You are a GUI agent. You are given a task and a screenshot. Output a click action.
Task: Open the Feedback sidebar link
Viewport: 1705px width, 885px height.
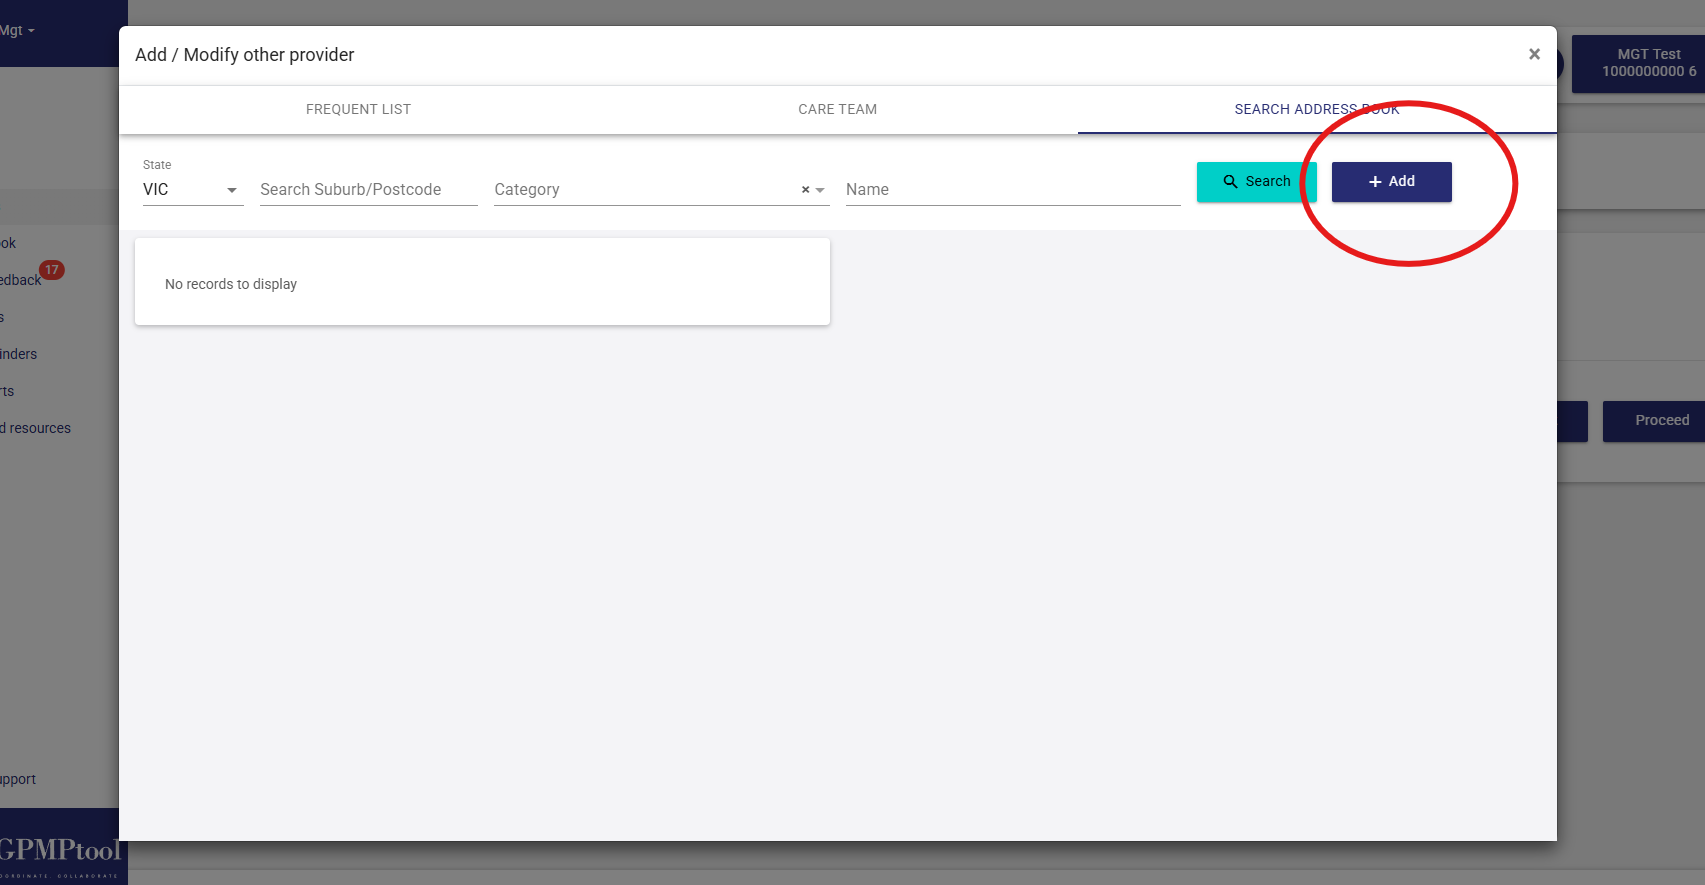pyautogui.click(x=20, y=281)
